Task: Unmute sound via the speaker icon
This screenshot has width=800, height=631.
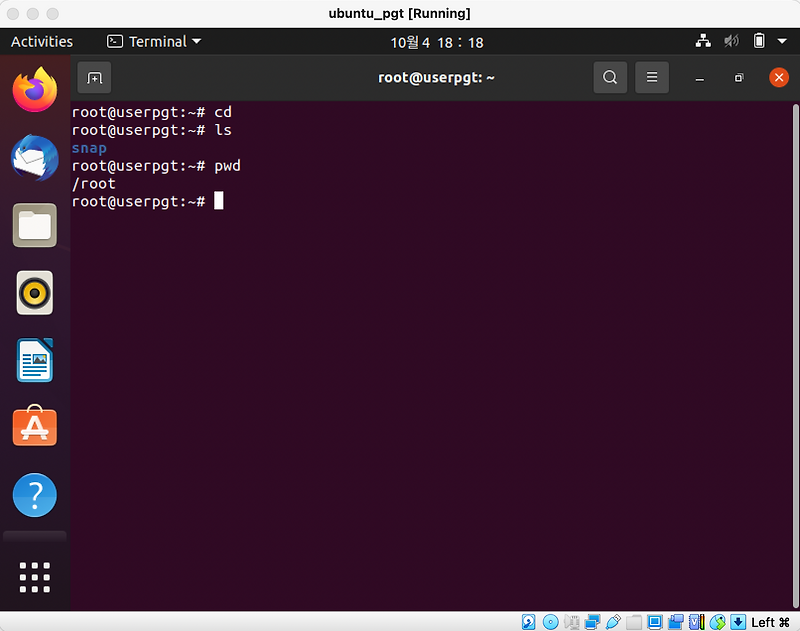Action: pos(731,41)
